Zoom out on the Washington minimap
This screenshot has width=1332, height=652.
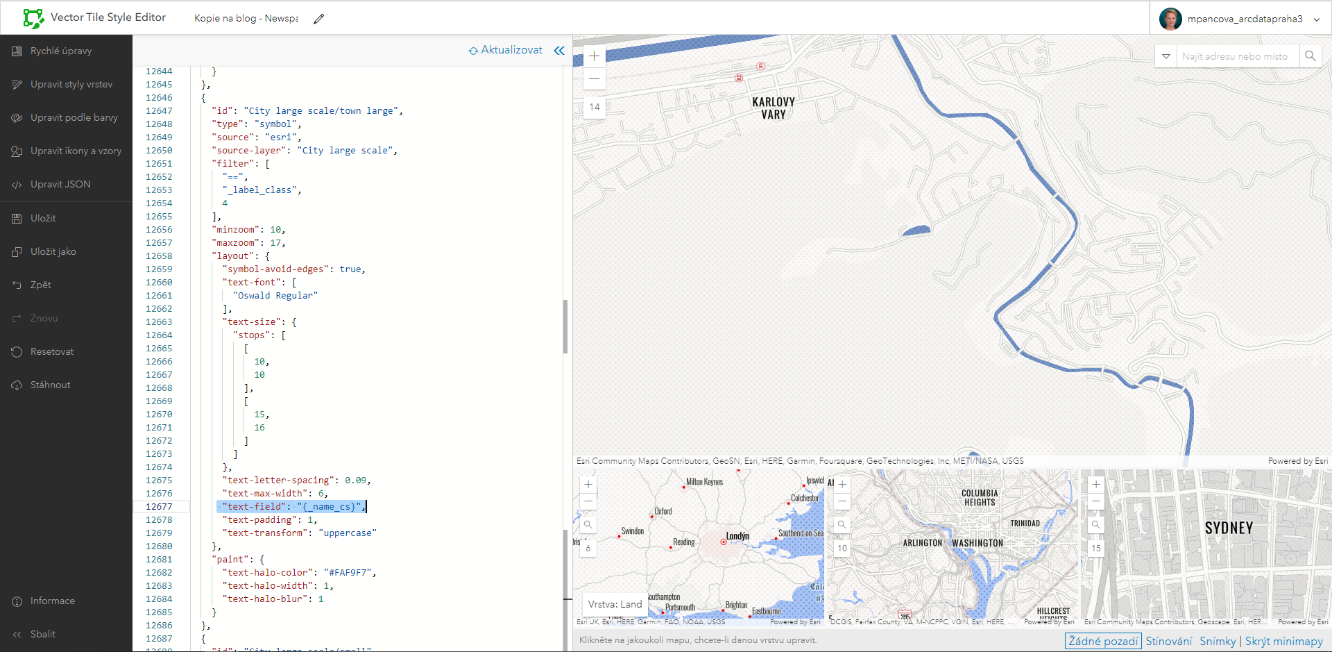[842, 500]
